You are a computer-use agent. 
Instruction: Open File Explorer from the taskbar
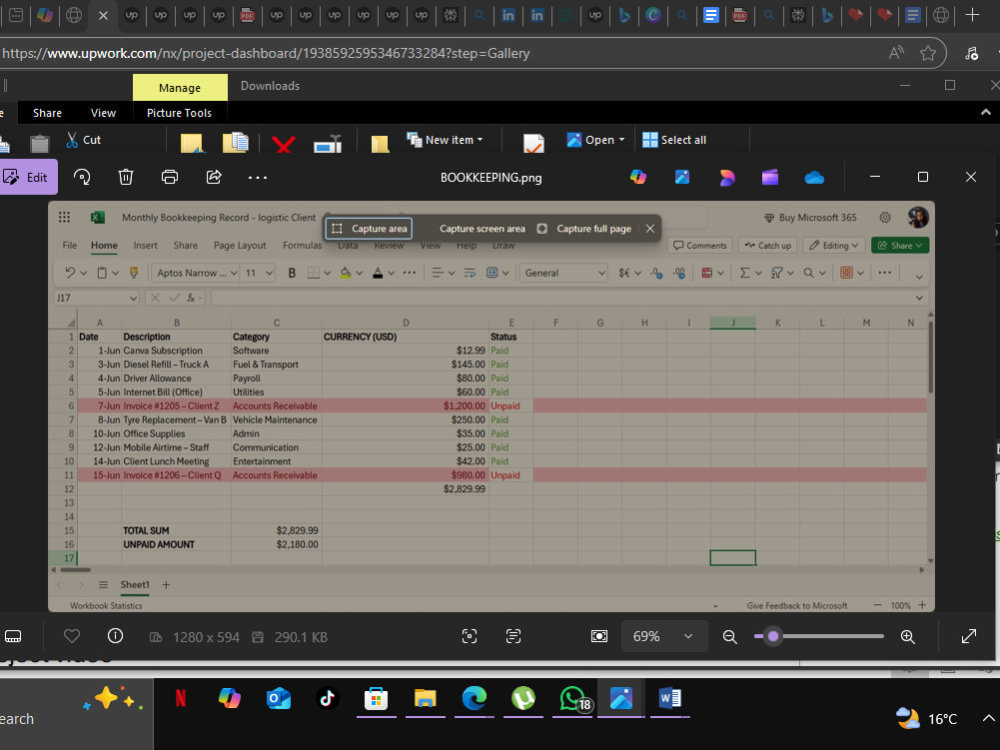tap(425, 698)
